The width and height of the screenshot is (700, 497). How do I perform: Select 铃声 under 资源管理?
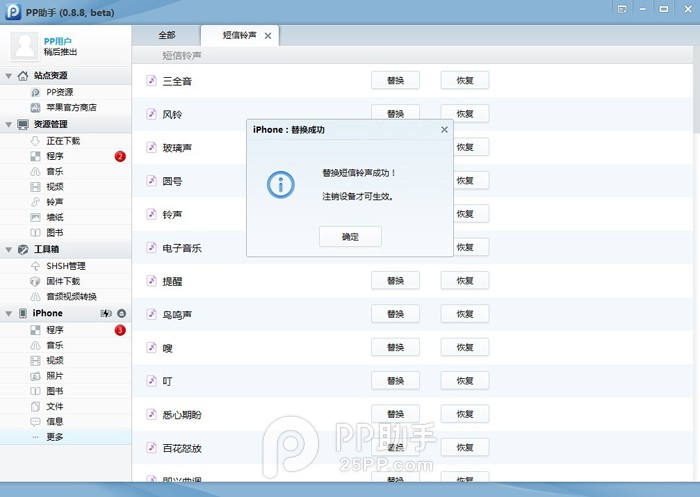(x=55, y=202)
